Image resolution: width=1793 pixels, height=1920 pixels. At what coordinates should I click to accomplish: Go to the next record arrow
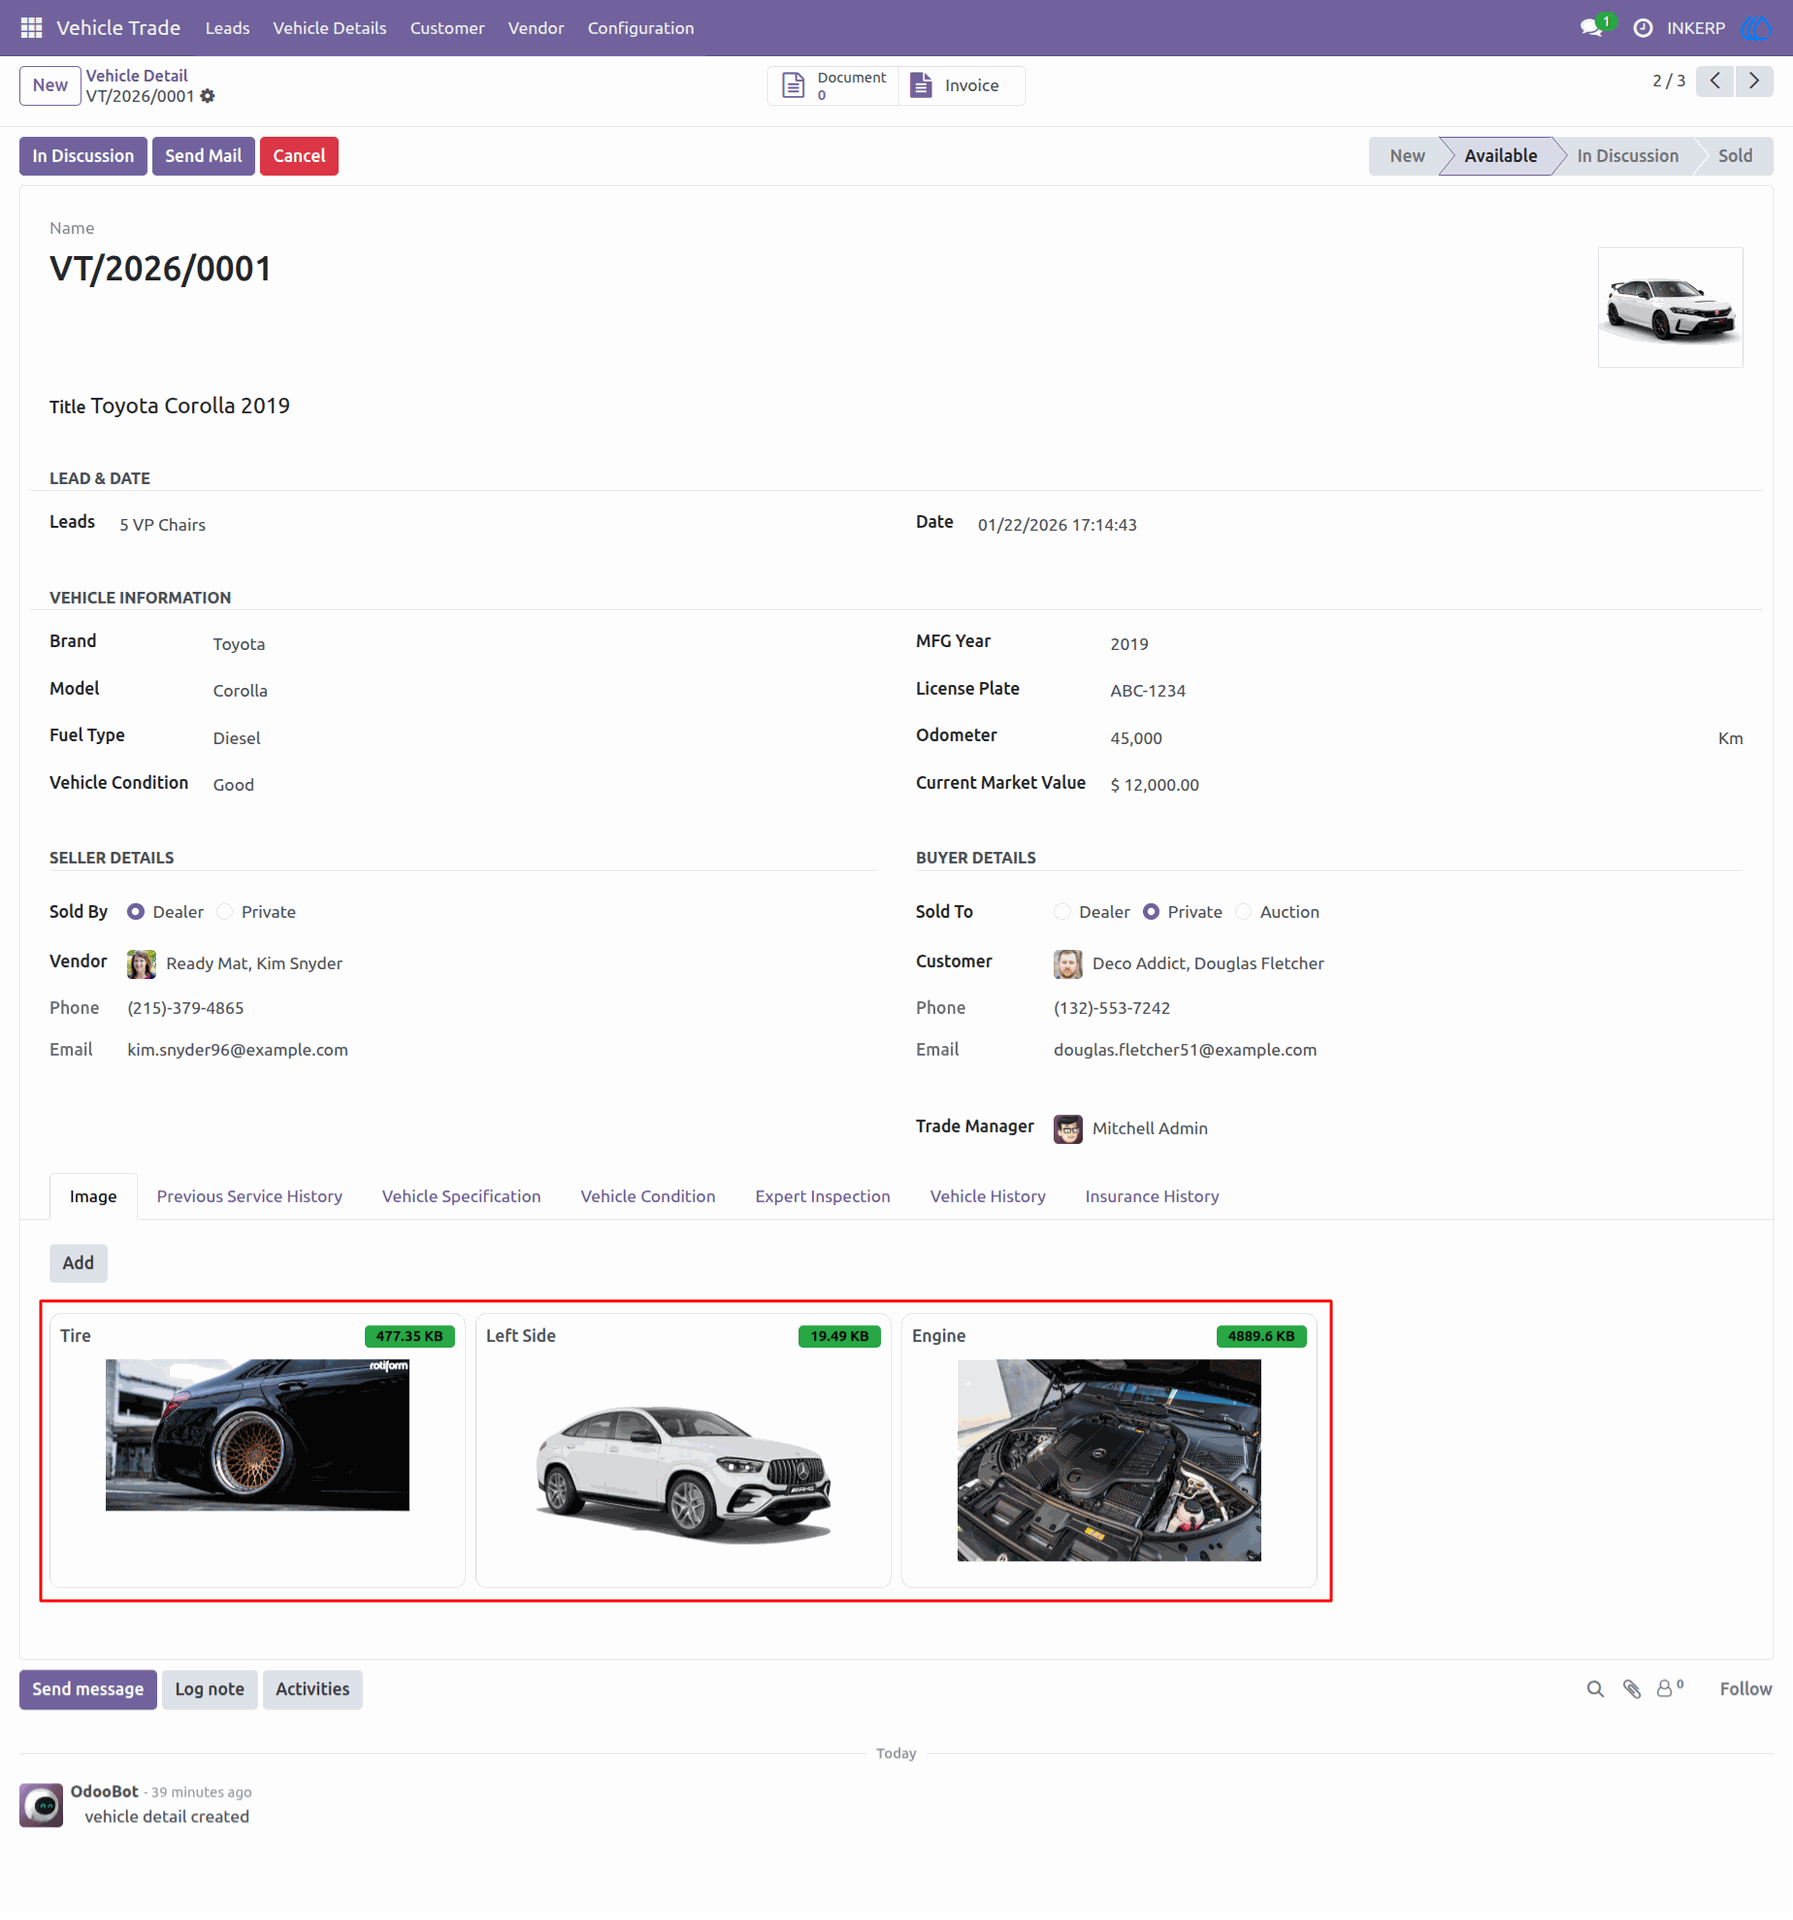pos(1754,81)
